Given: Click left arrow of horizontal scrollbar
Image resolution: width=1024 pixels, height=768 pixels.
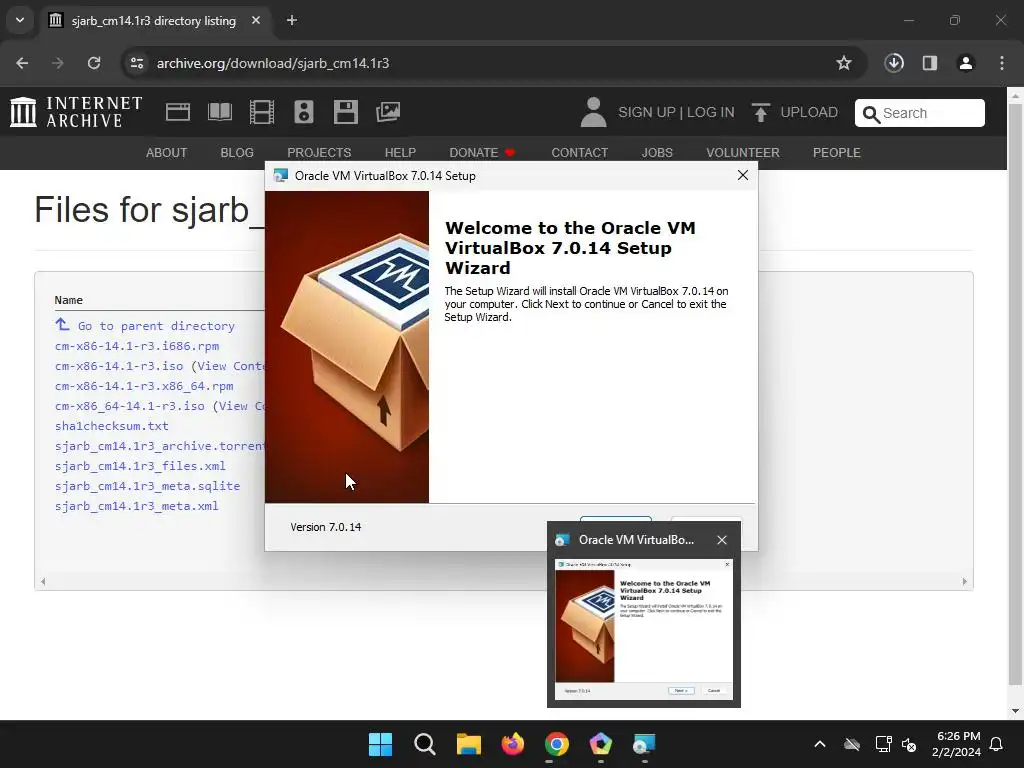Looking at the screenshot, I should coord(43,581).
